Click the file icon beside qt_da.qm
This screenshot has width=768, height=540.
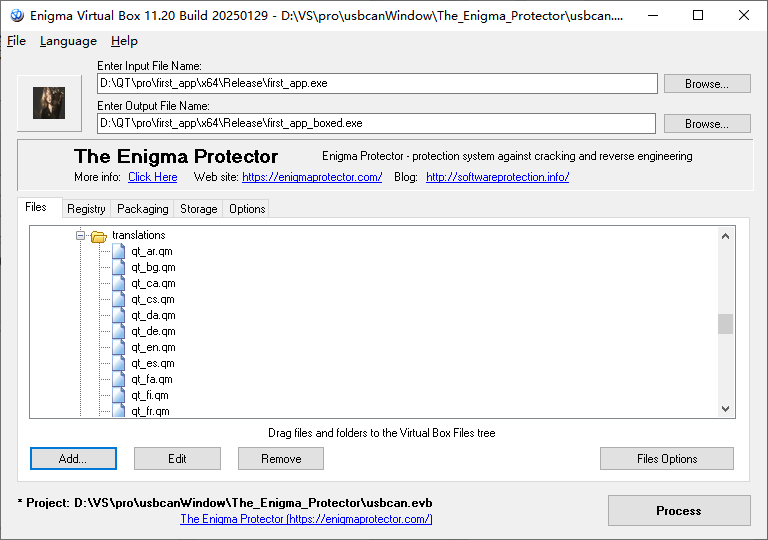coord(119,316)
